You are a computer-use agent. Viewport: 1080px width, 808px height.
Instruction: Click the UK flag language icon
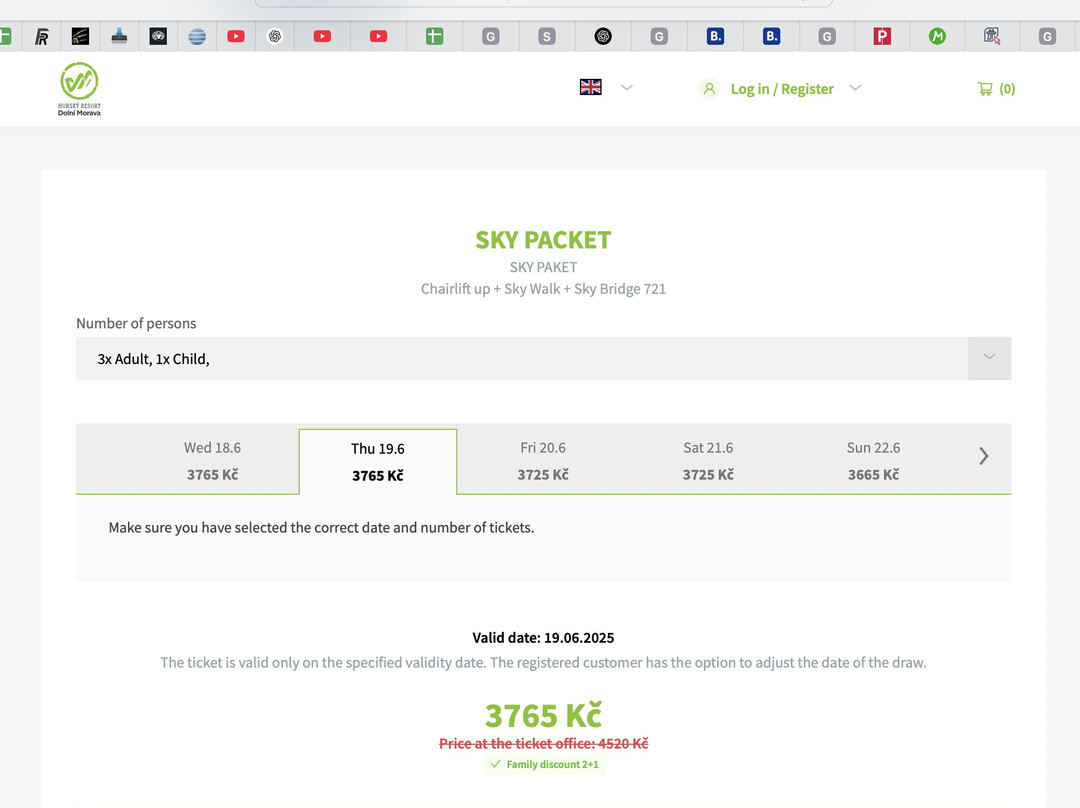[x=591, y=87]
